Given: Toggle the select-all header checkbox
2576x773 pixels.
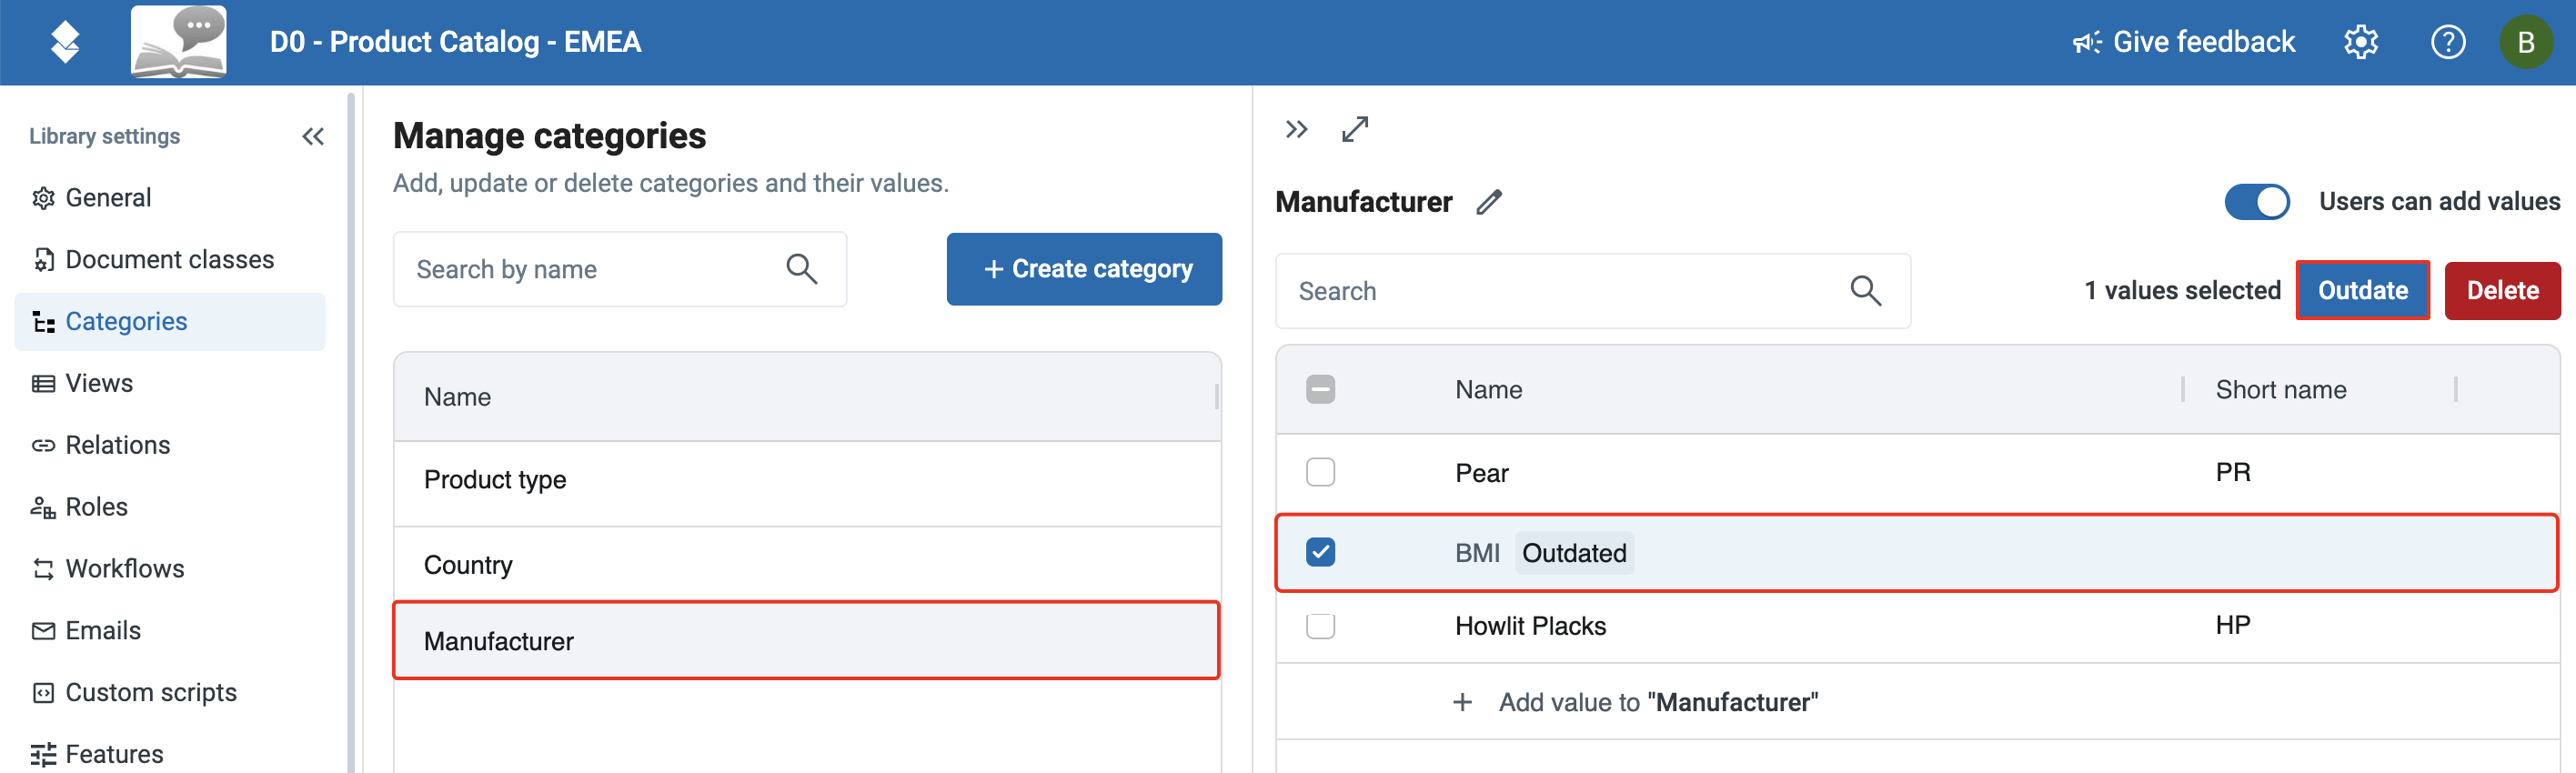Looking at the screenshot, I should 1320,389.
